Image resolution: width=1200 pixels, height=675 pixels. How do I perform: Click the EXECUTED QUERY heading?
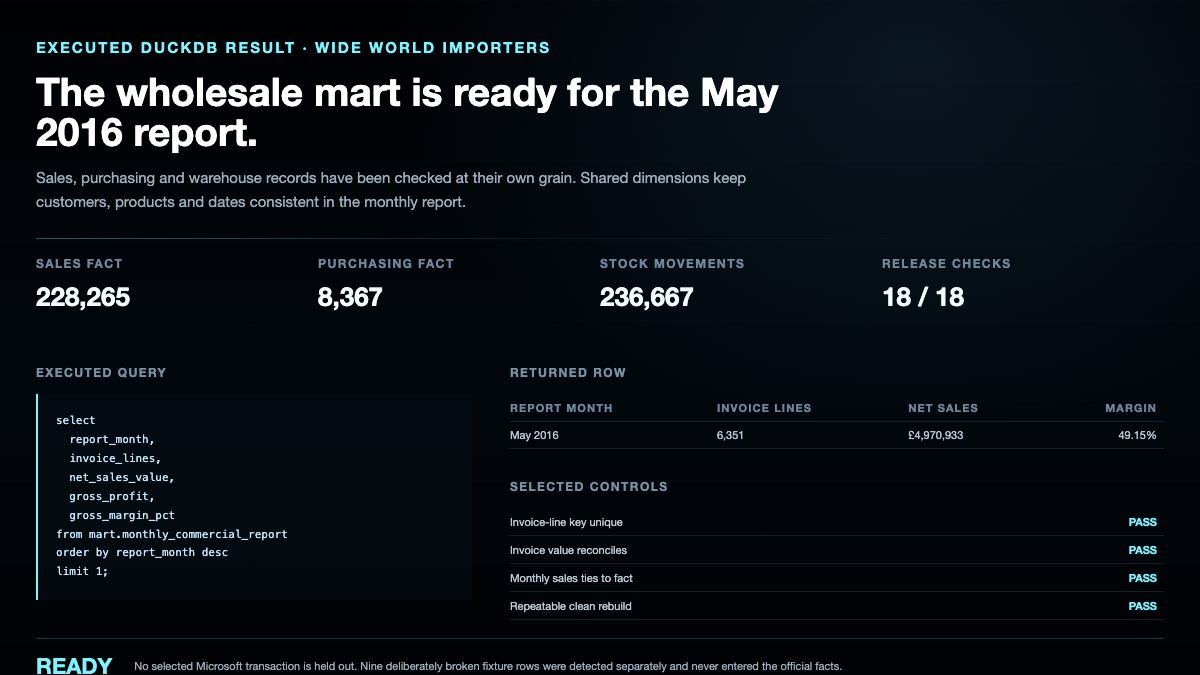point(101,373)
